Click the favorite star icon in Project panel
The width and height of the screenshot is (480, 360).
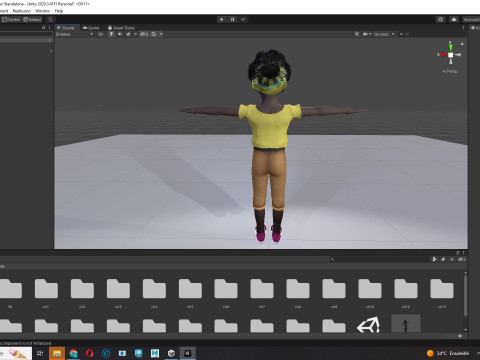click(452, 259)
